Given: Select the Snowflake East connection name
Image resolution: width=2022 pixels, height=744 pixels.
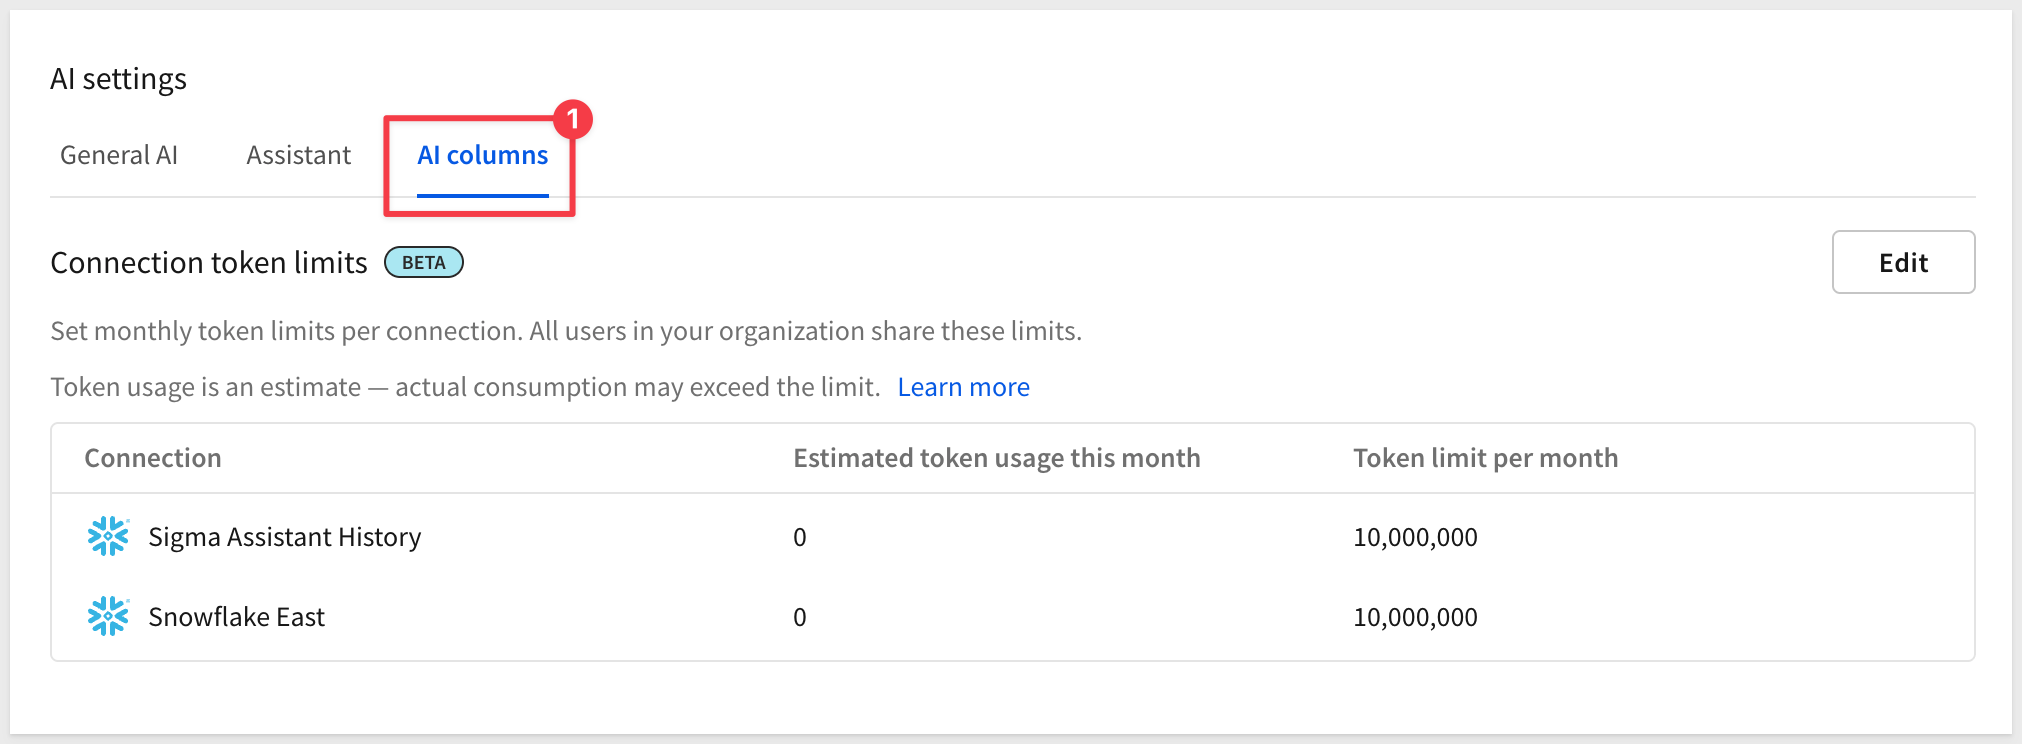Looking at the screenshot, I should (x=237, y=617).
